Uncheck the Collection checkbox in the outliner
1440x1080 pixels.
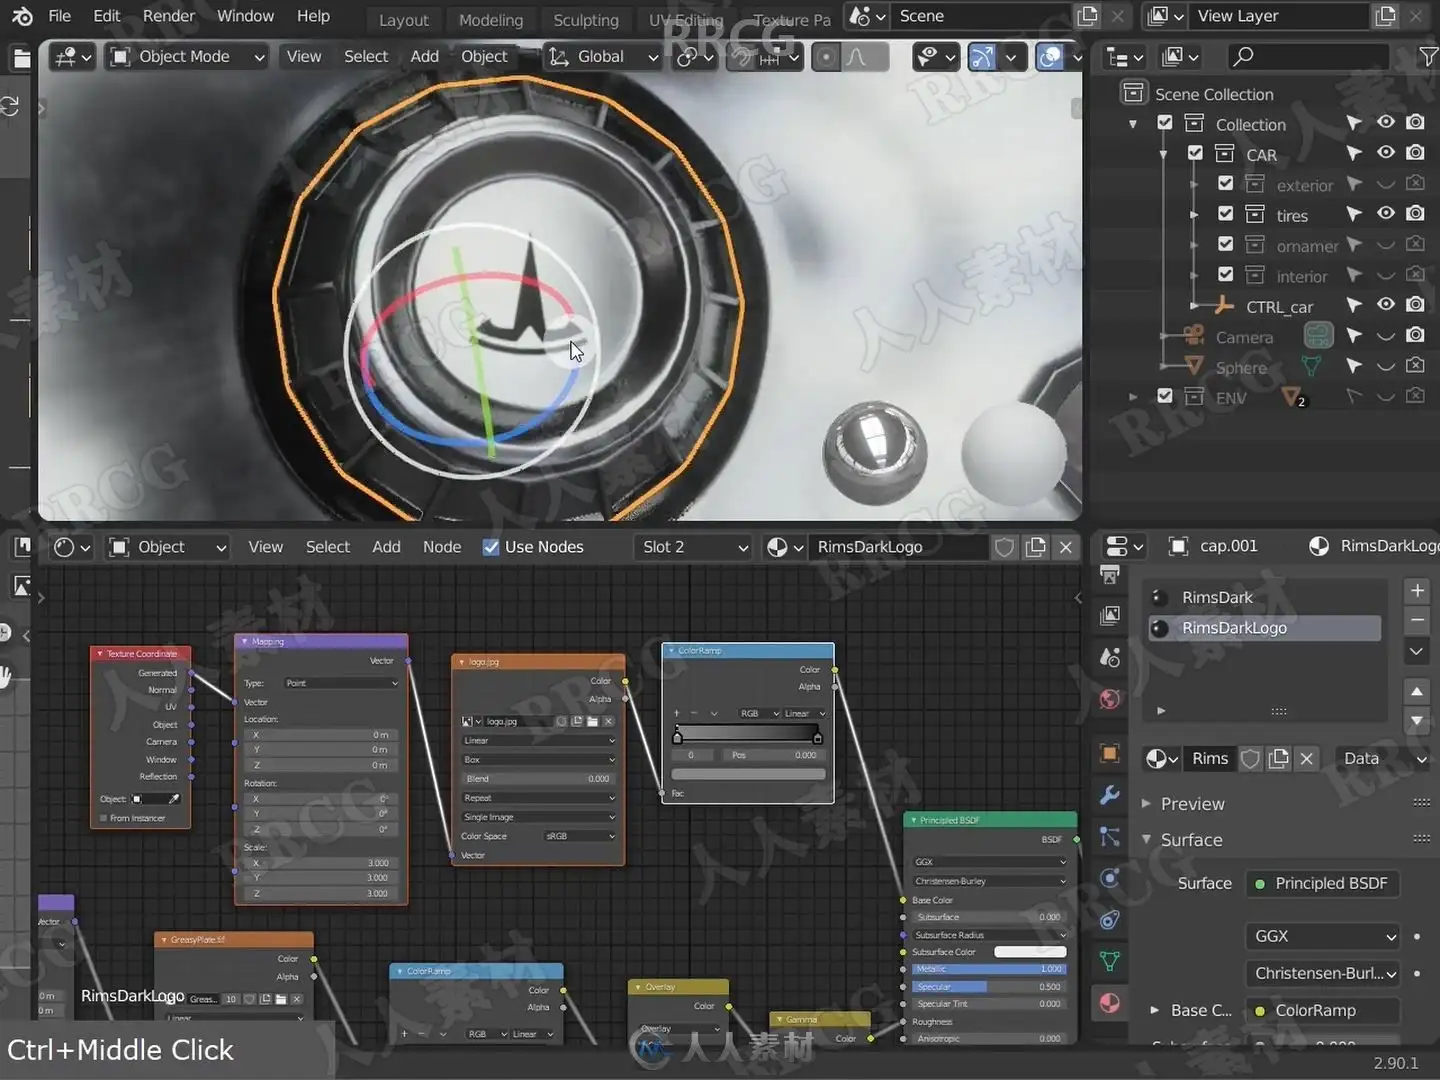(1165, 123)
